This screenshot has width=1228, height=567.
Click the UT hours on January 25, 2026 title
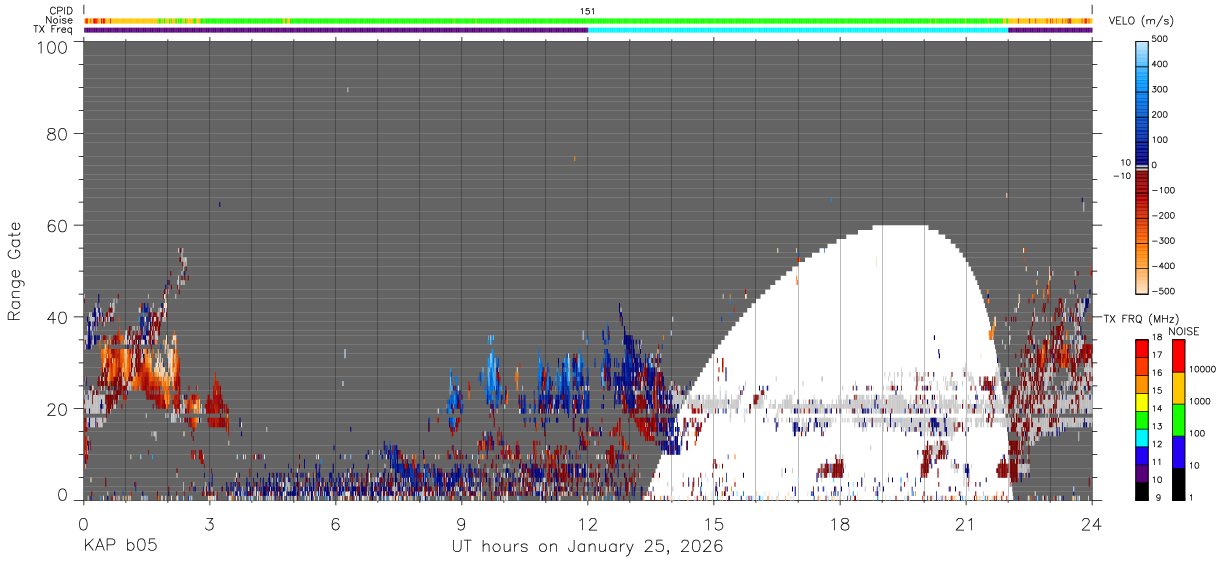tap(587, 546)
